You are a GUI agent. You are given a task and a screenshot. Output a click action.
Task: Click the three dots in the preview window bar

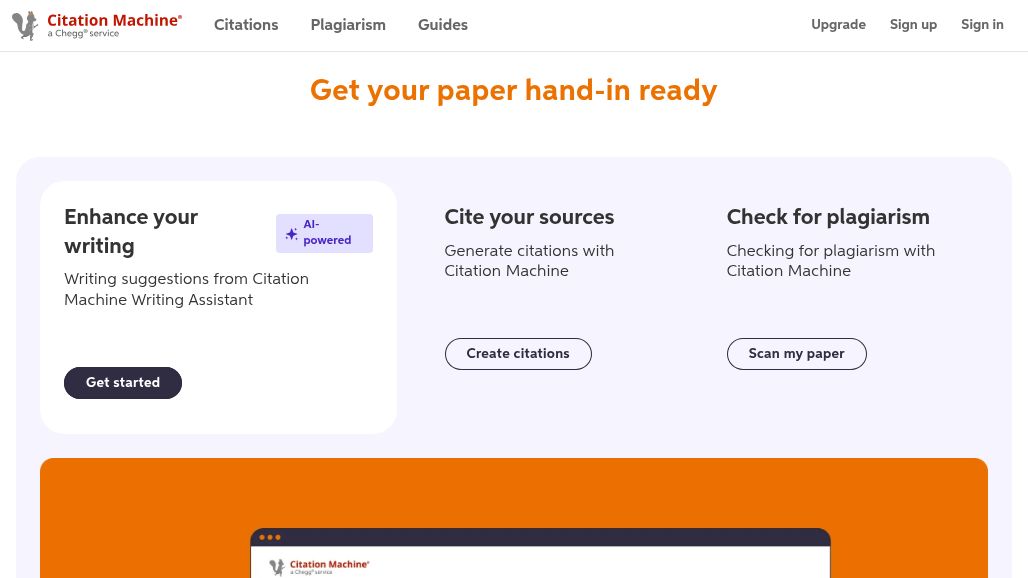tap(270, 537)
